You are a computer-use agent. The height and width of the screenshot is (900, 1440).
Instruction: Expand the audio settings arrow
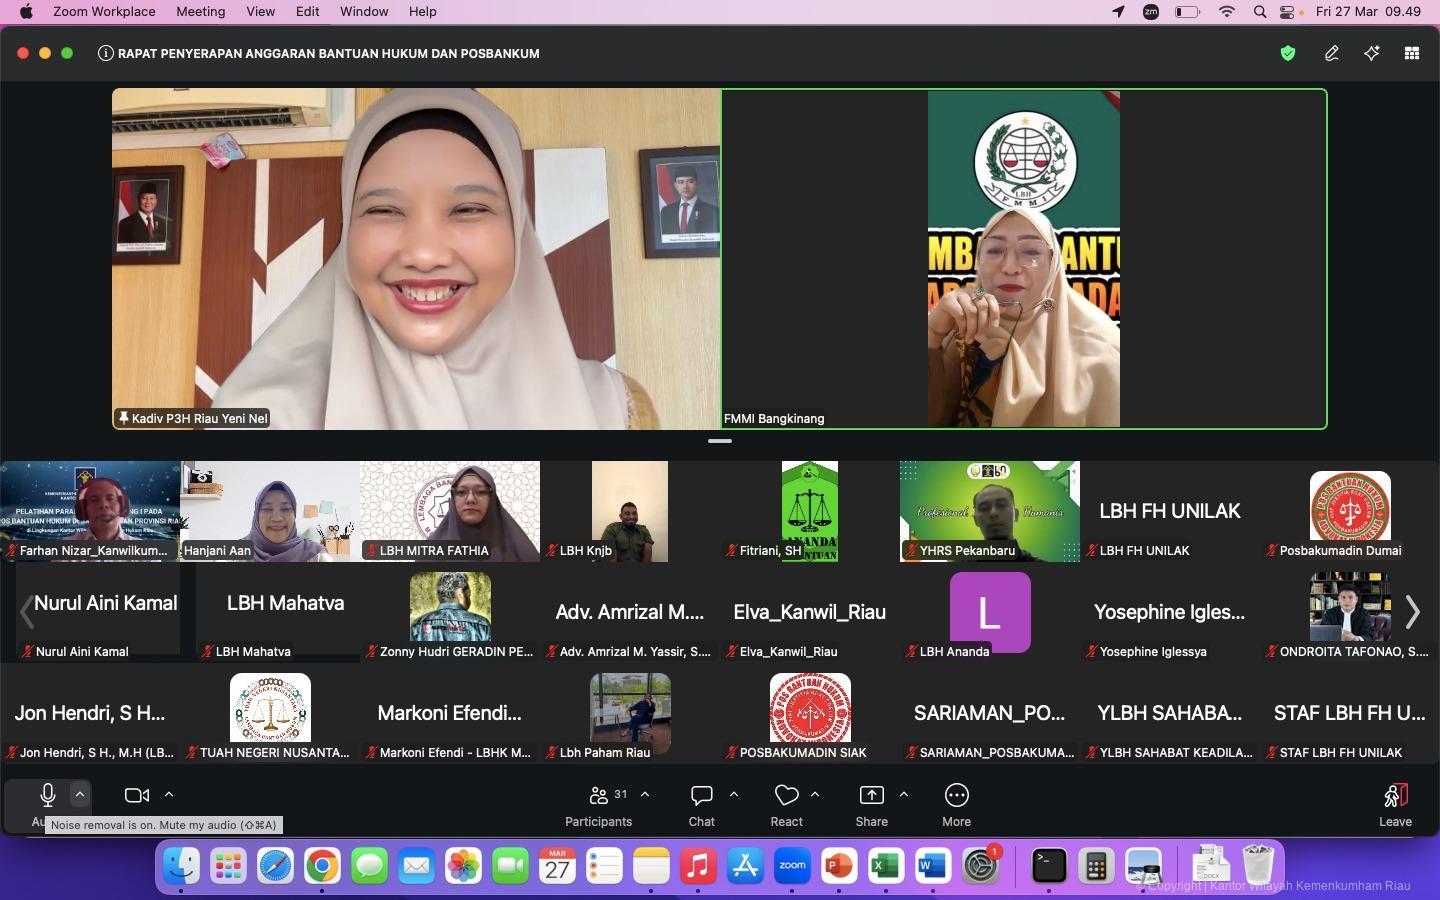[80, 794]
